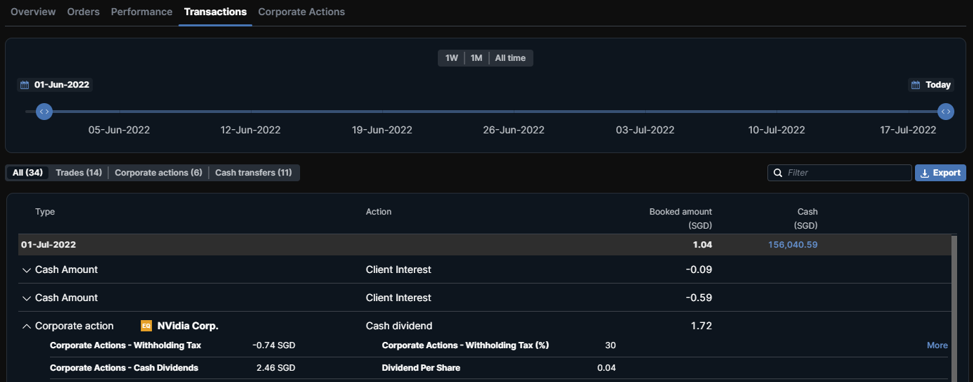Image resolution: width=973 pixels, height=383 pixels.
Task: Click the search magnifier icon
Action: [x=778, y=173]
